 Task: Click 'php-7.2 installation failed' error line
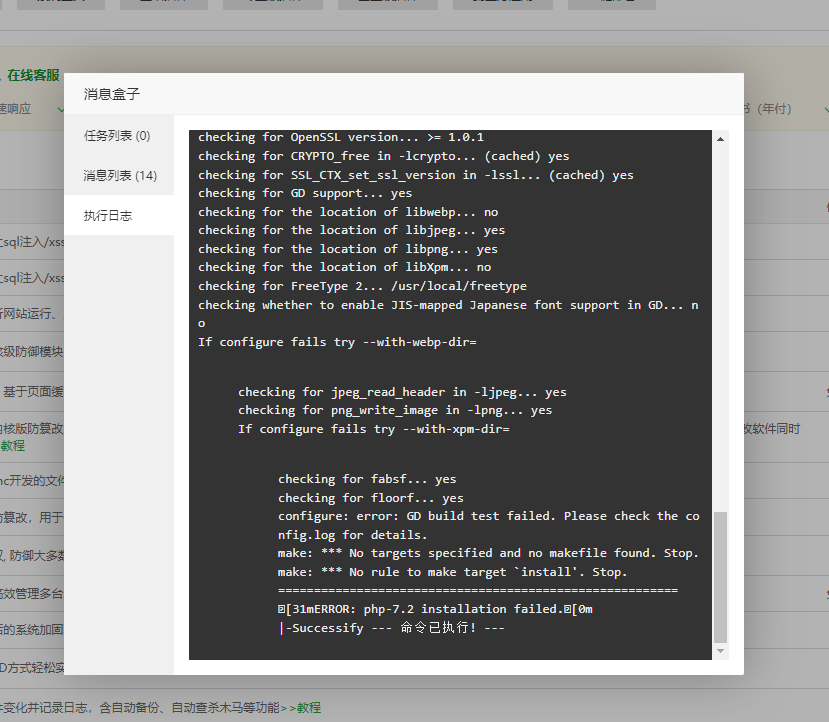(x=435, y=609)
